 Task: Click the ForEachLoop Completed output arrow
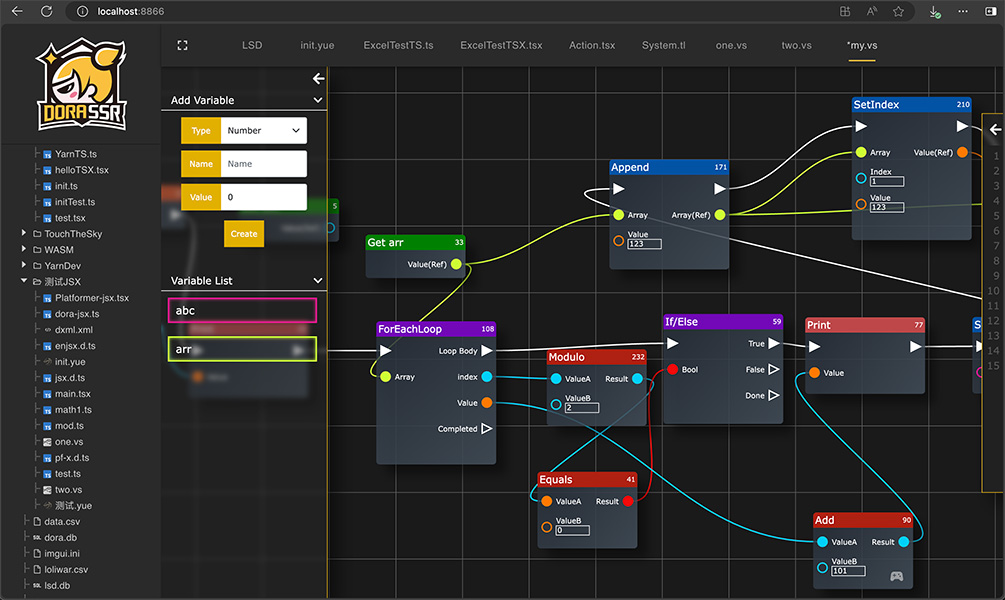[486, 429]
